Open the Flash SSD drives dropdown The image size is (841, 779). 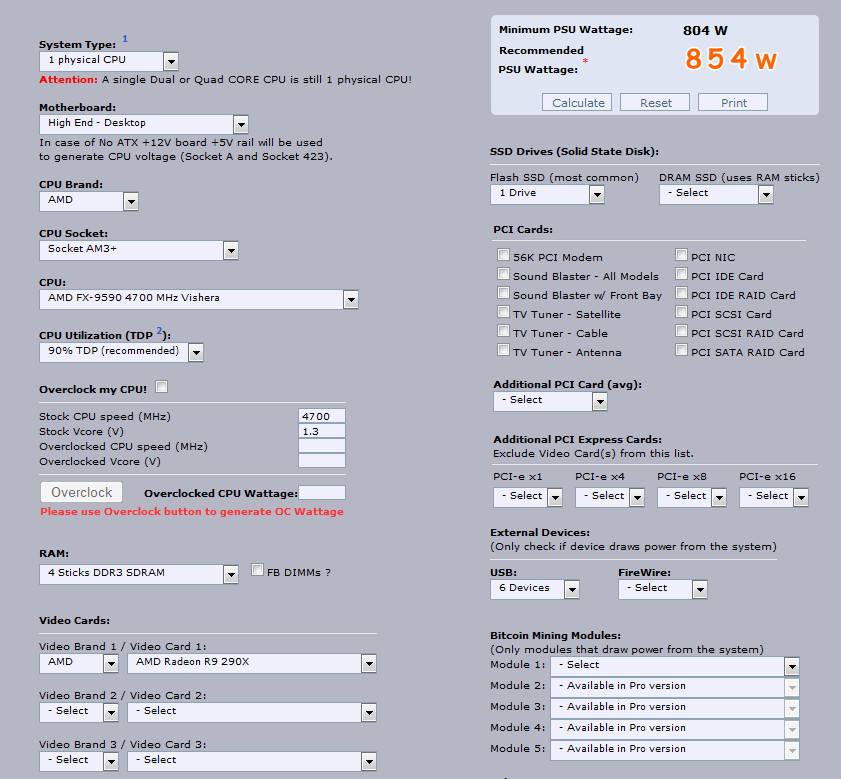(x=547, y=194)
